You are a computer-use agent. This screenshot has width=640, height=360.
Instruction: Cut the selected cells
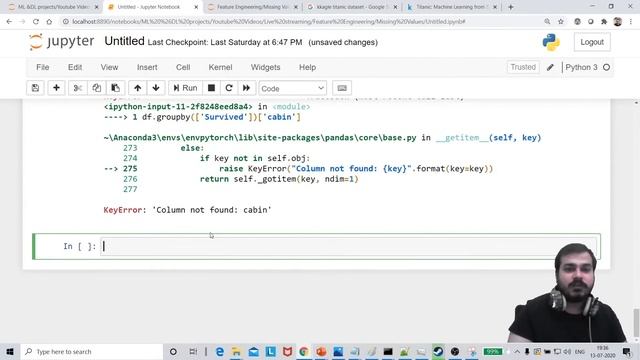click(78, 88)
